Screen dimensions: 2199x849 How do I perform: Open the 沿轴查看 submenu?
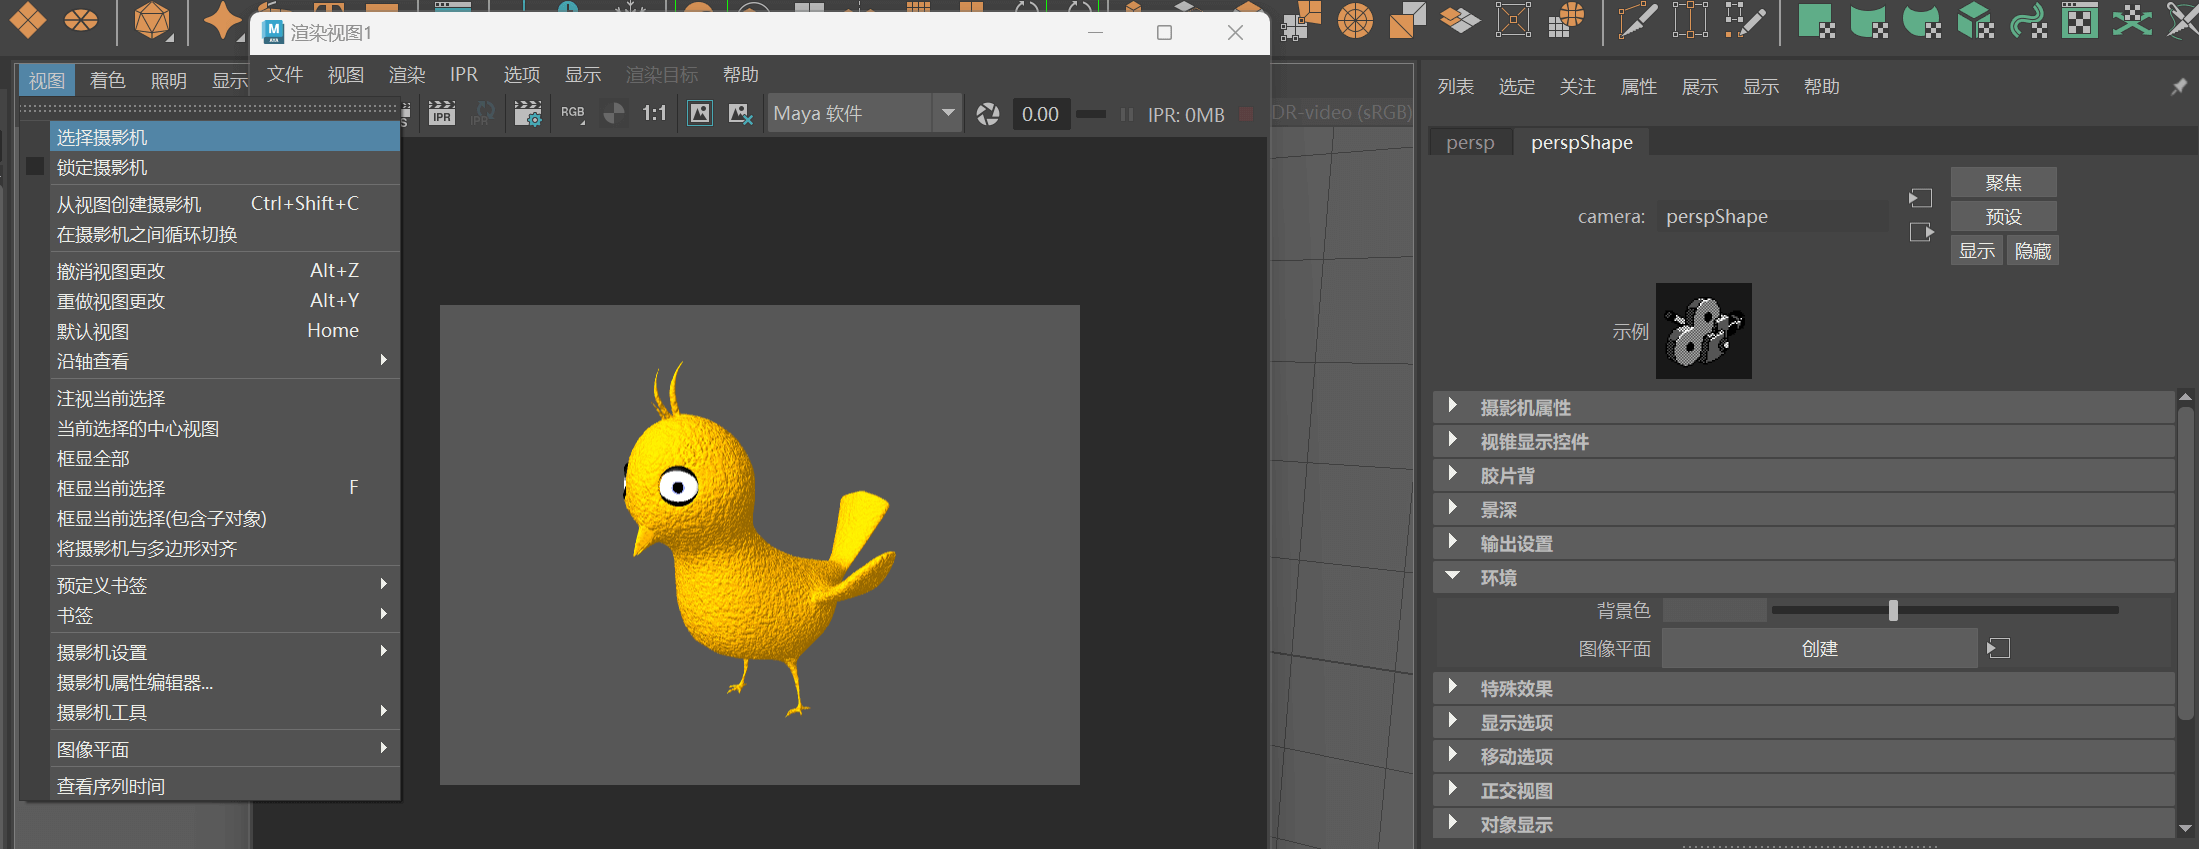click(x=225, y=361)
